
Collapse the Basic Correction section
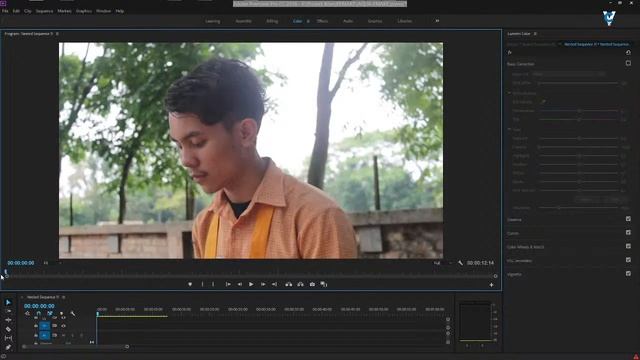pos(520,64)
